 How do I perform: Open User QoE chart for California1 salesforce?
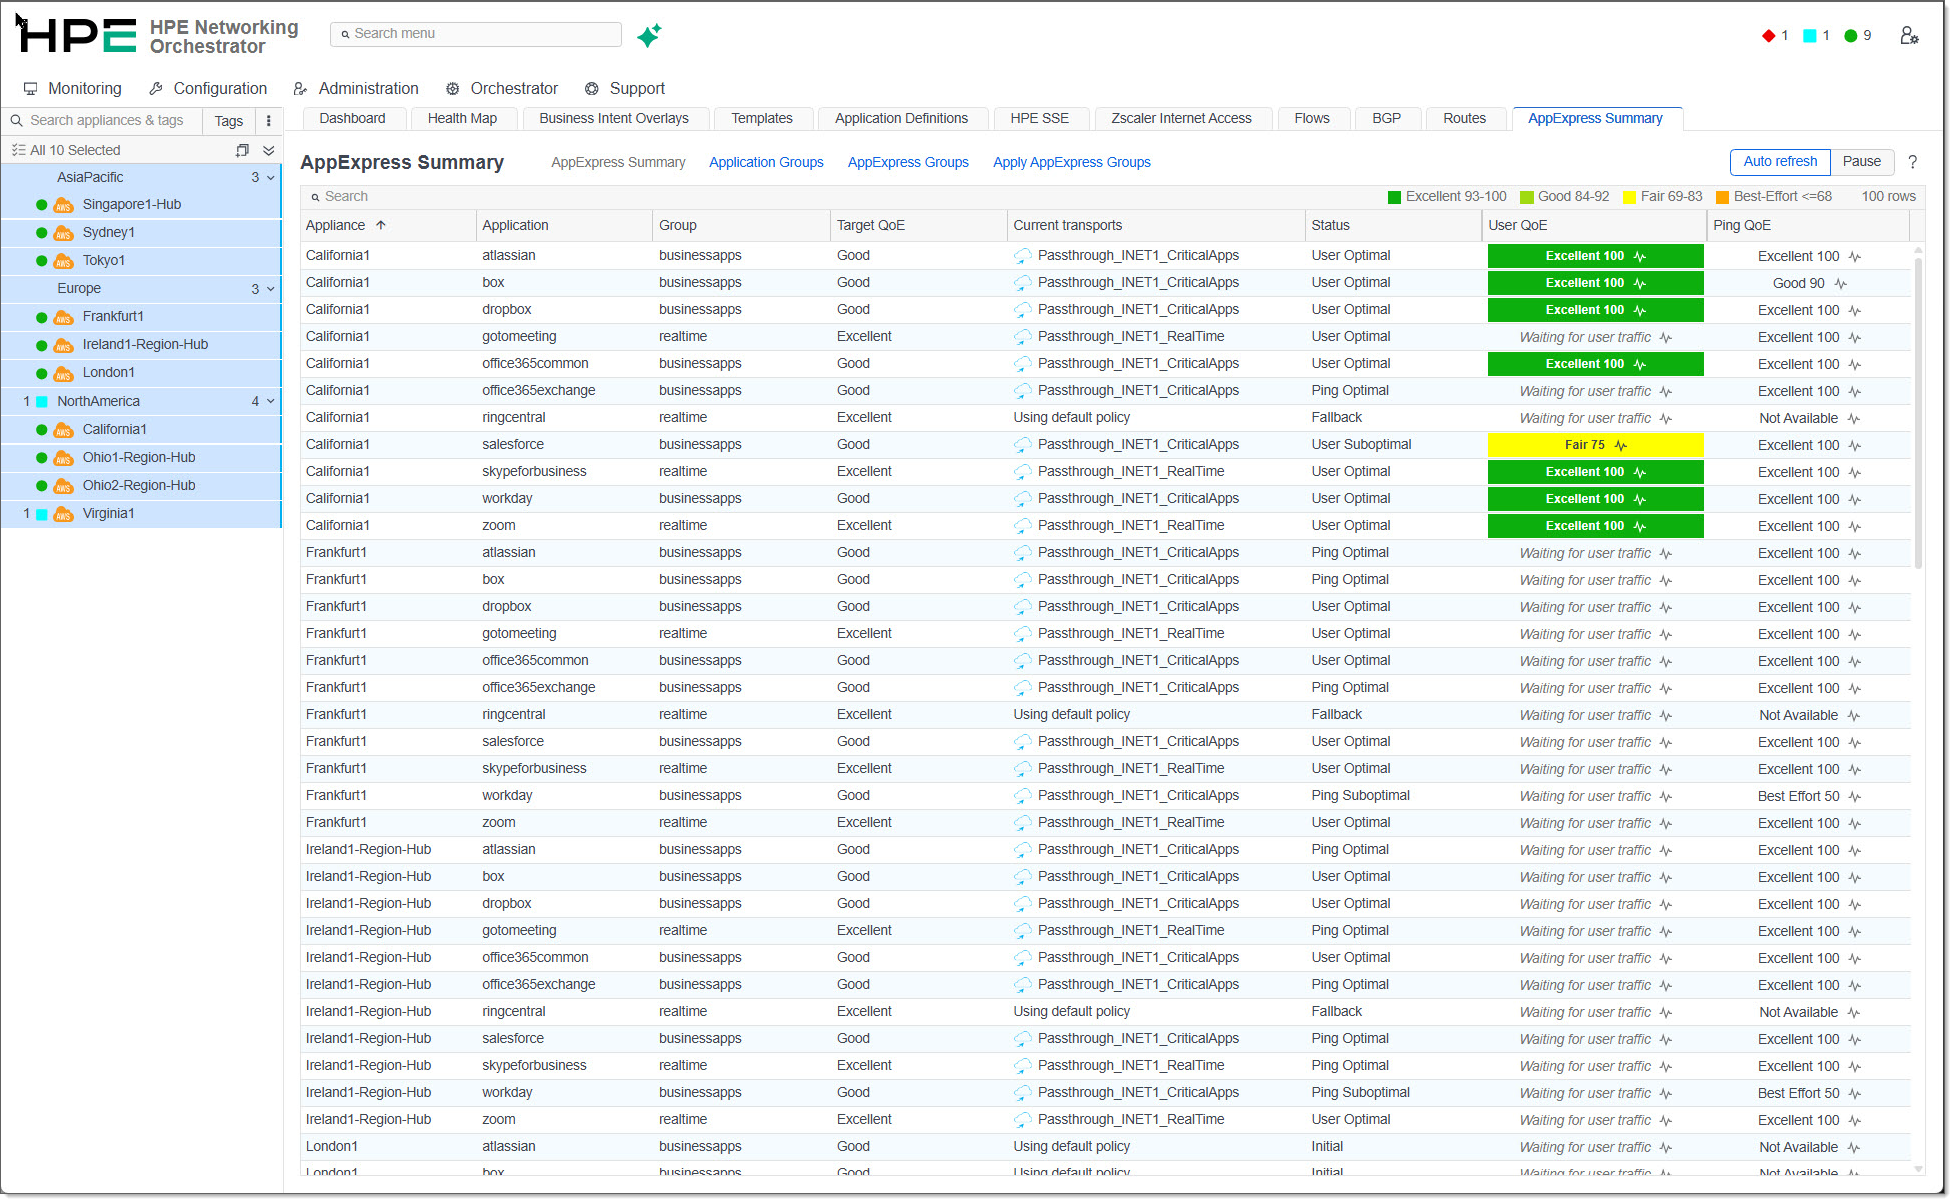tap(1621, 445)
